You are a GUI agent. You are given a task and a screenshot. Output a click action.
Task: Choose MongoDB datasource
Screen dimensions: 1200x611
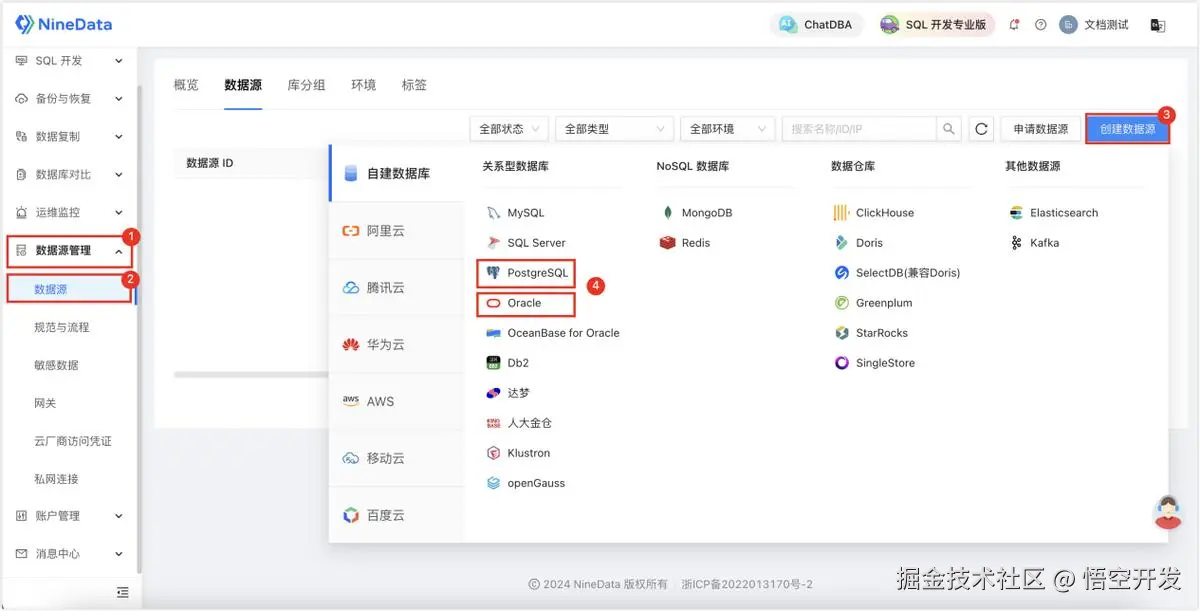[697, 213]
